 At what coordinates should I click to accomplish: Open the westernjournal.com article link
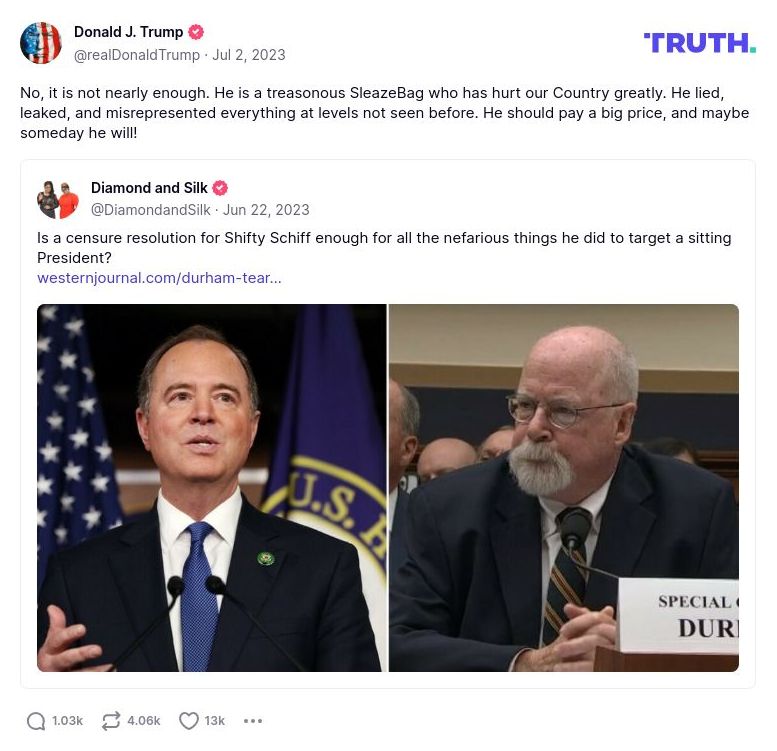159,278
